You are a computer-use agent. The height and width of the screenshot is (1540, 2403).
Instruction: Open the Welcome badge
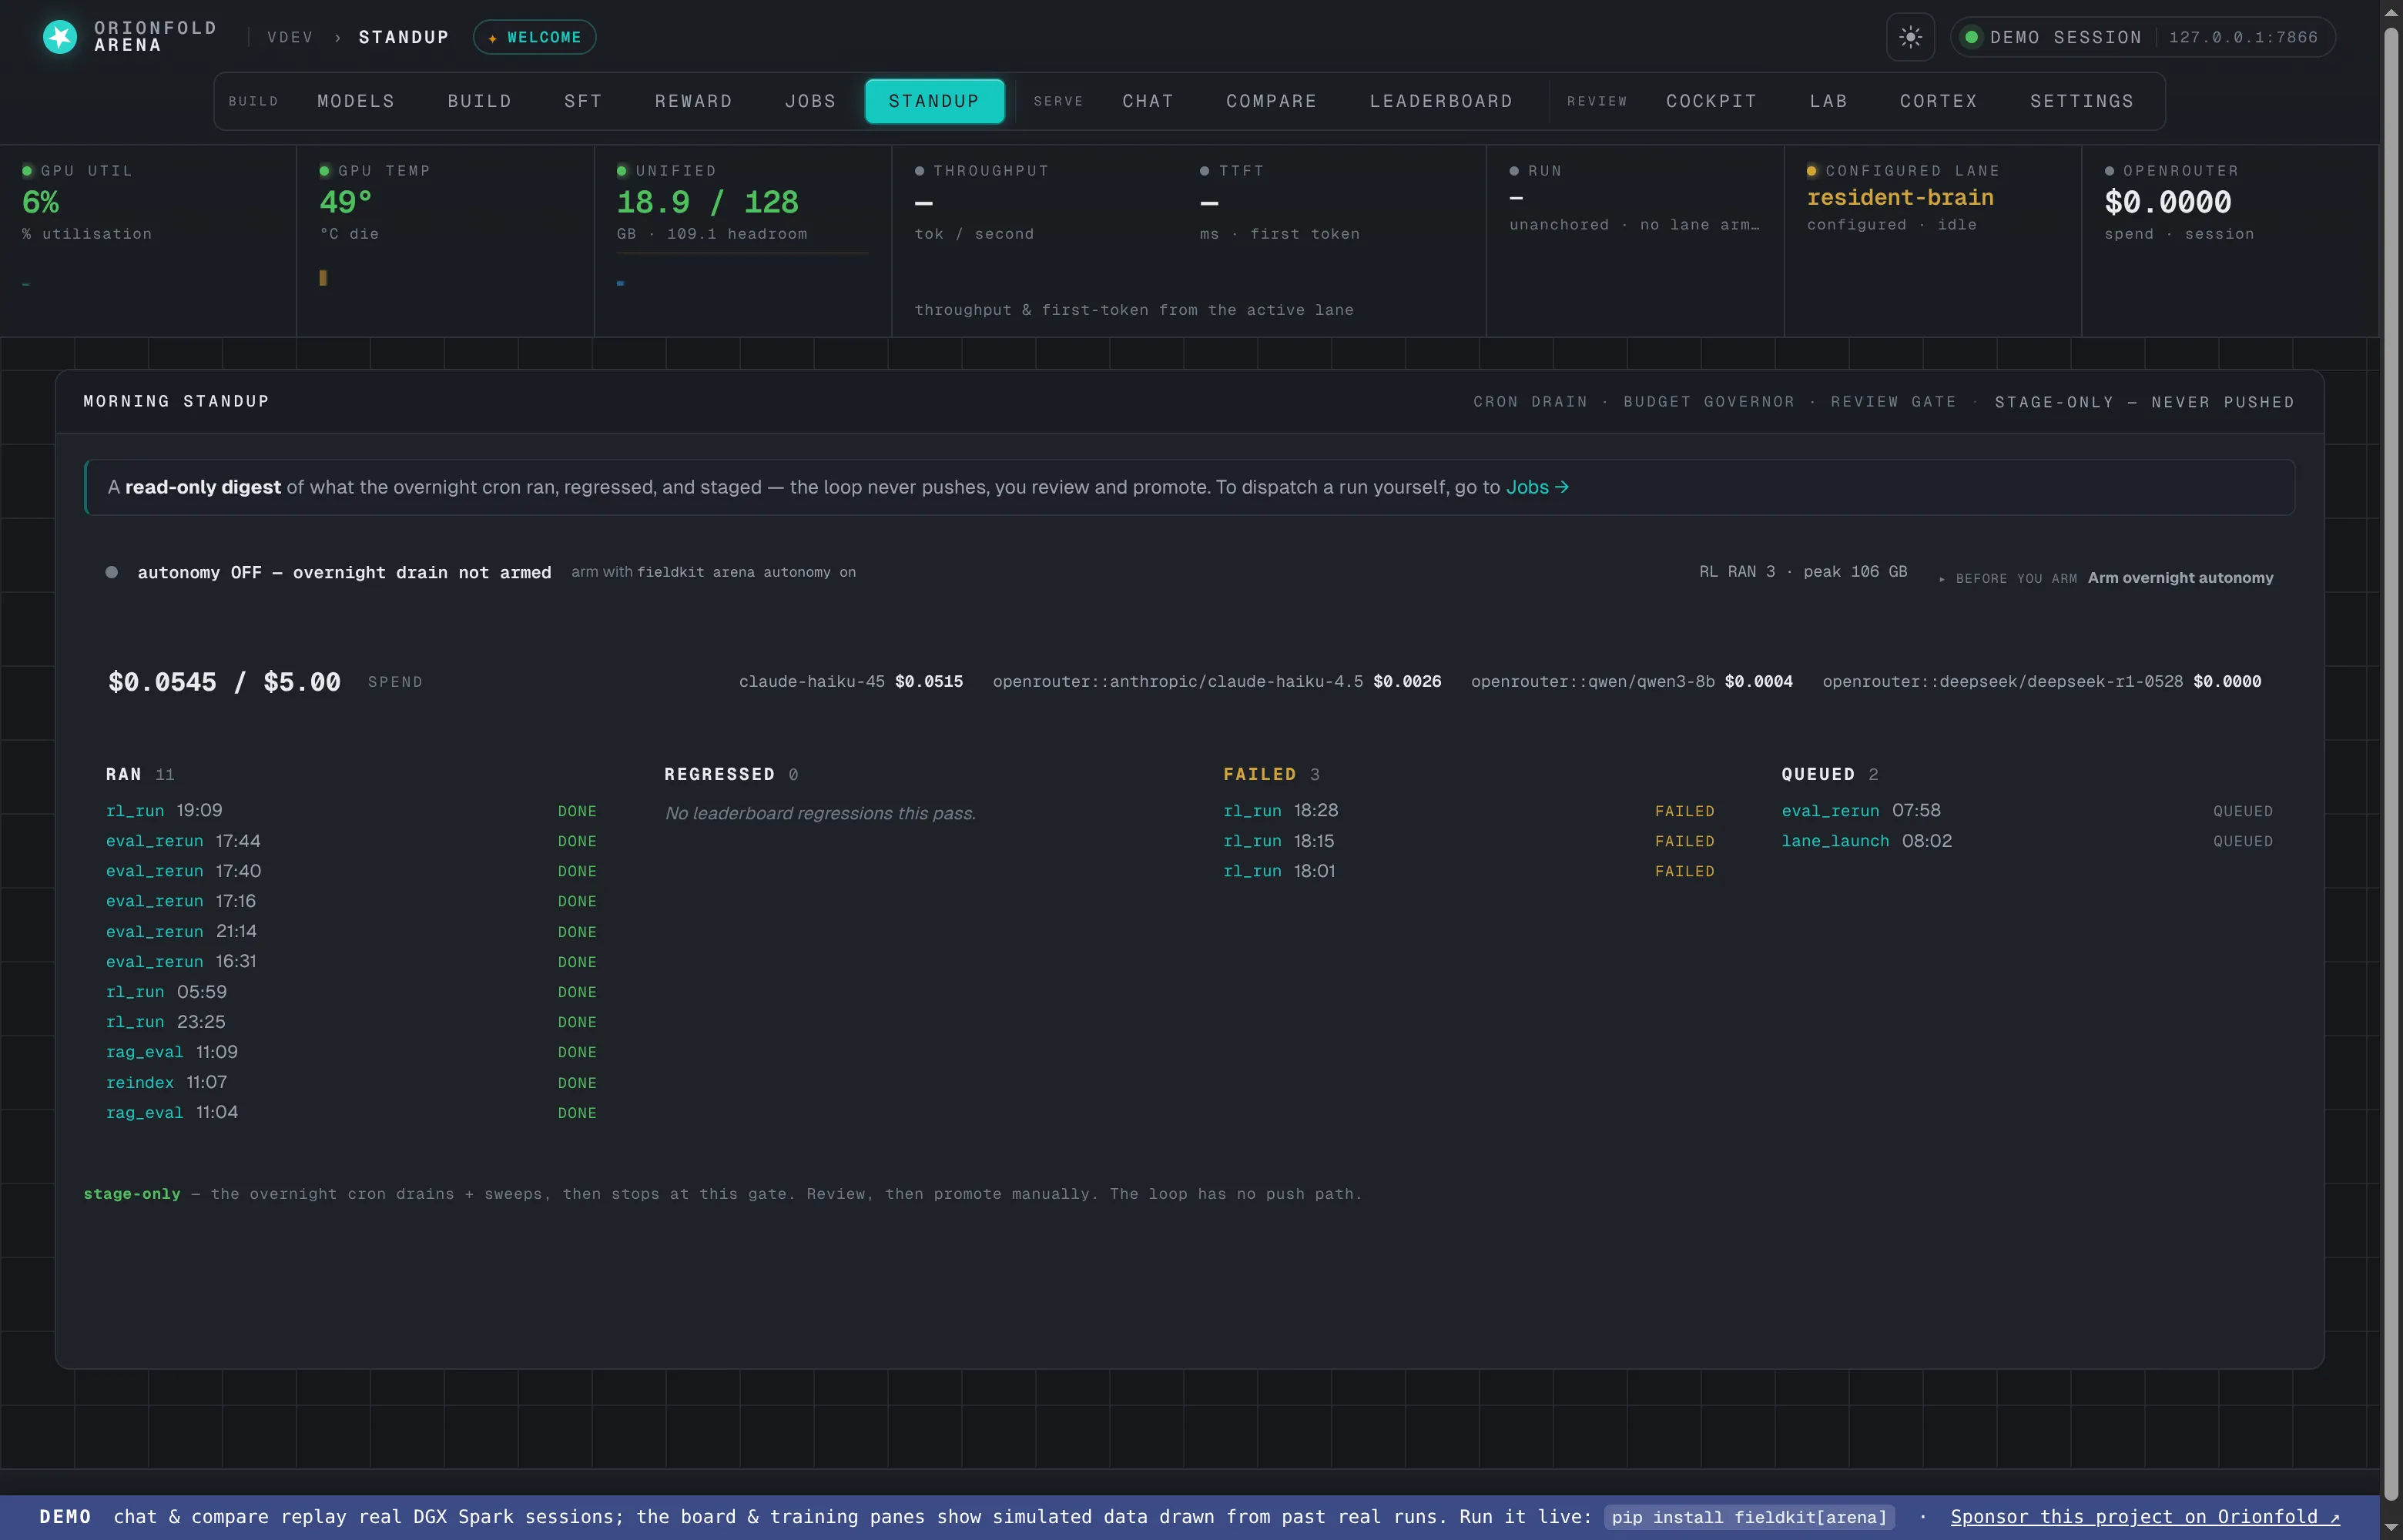pos(535,37)
